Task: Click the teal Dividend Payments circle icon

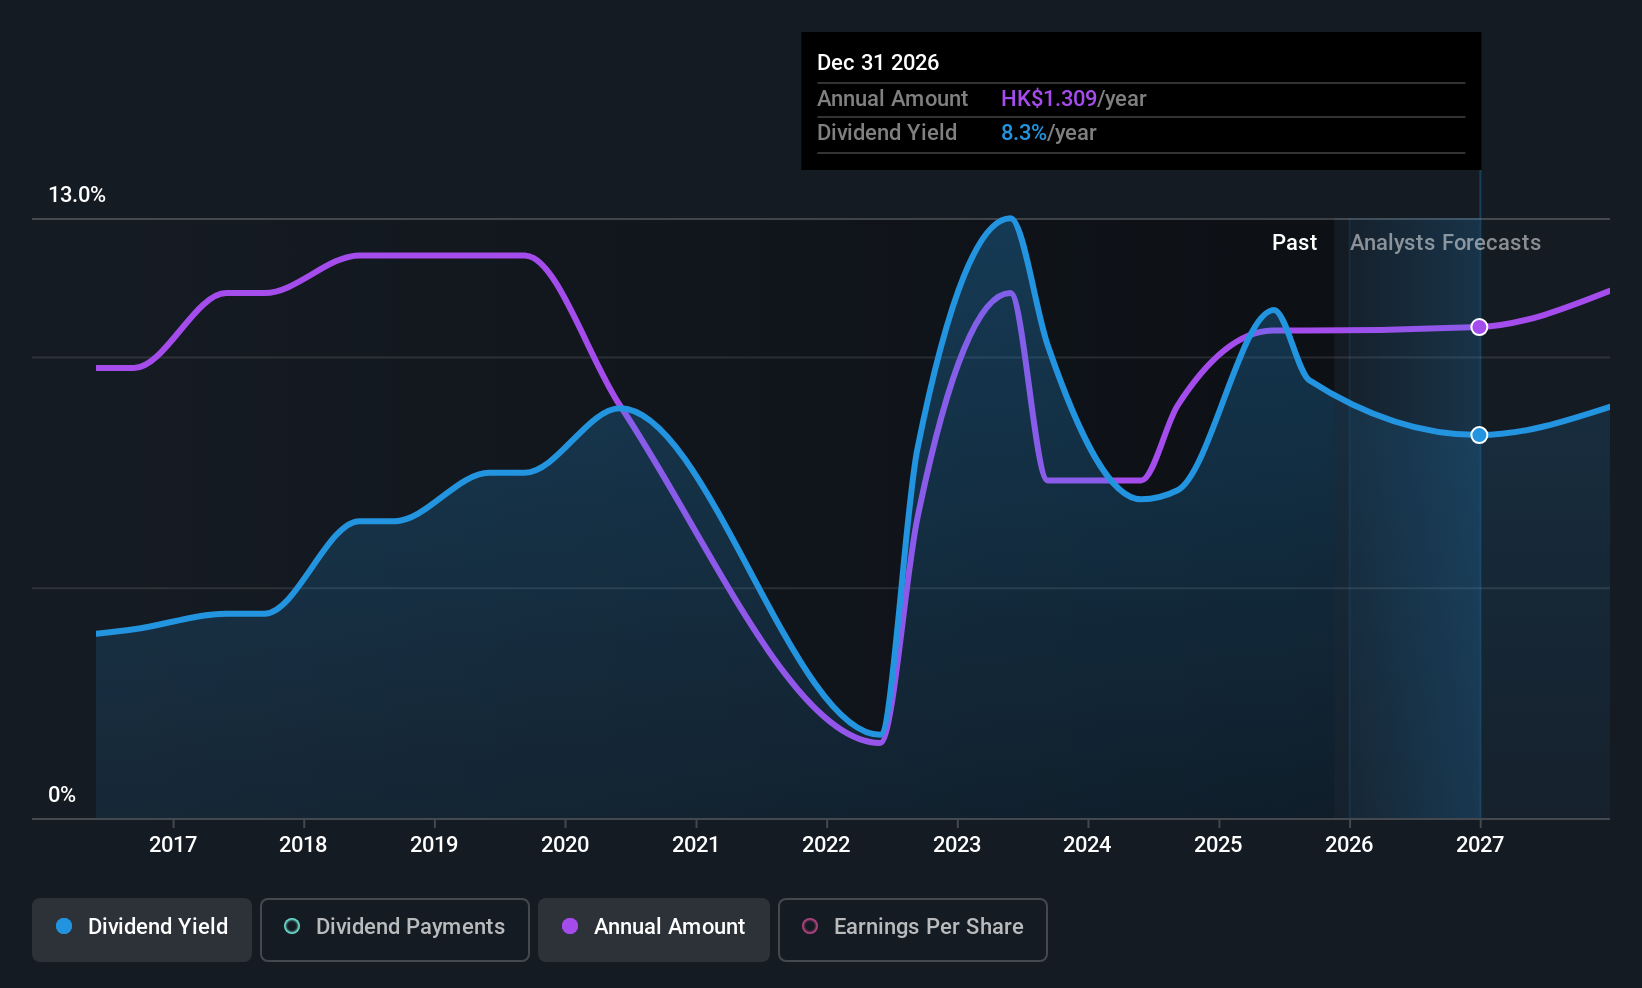Action: point(292,927)
